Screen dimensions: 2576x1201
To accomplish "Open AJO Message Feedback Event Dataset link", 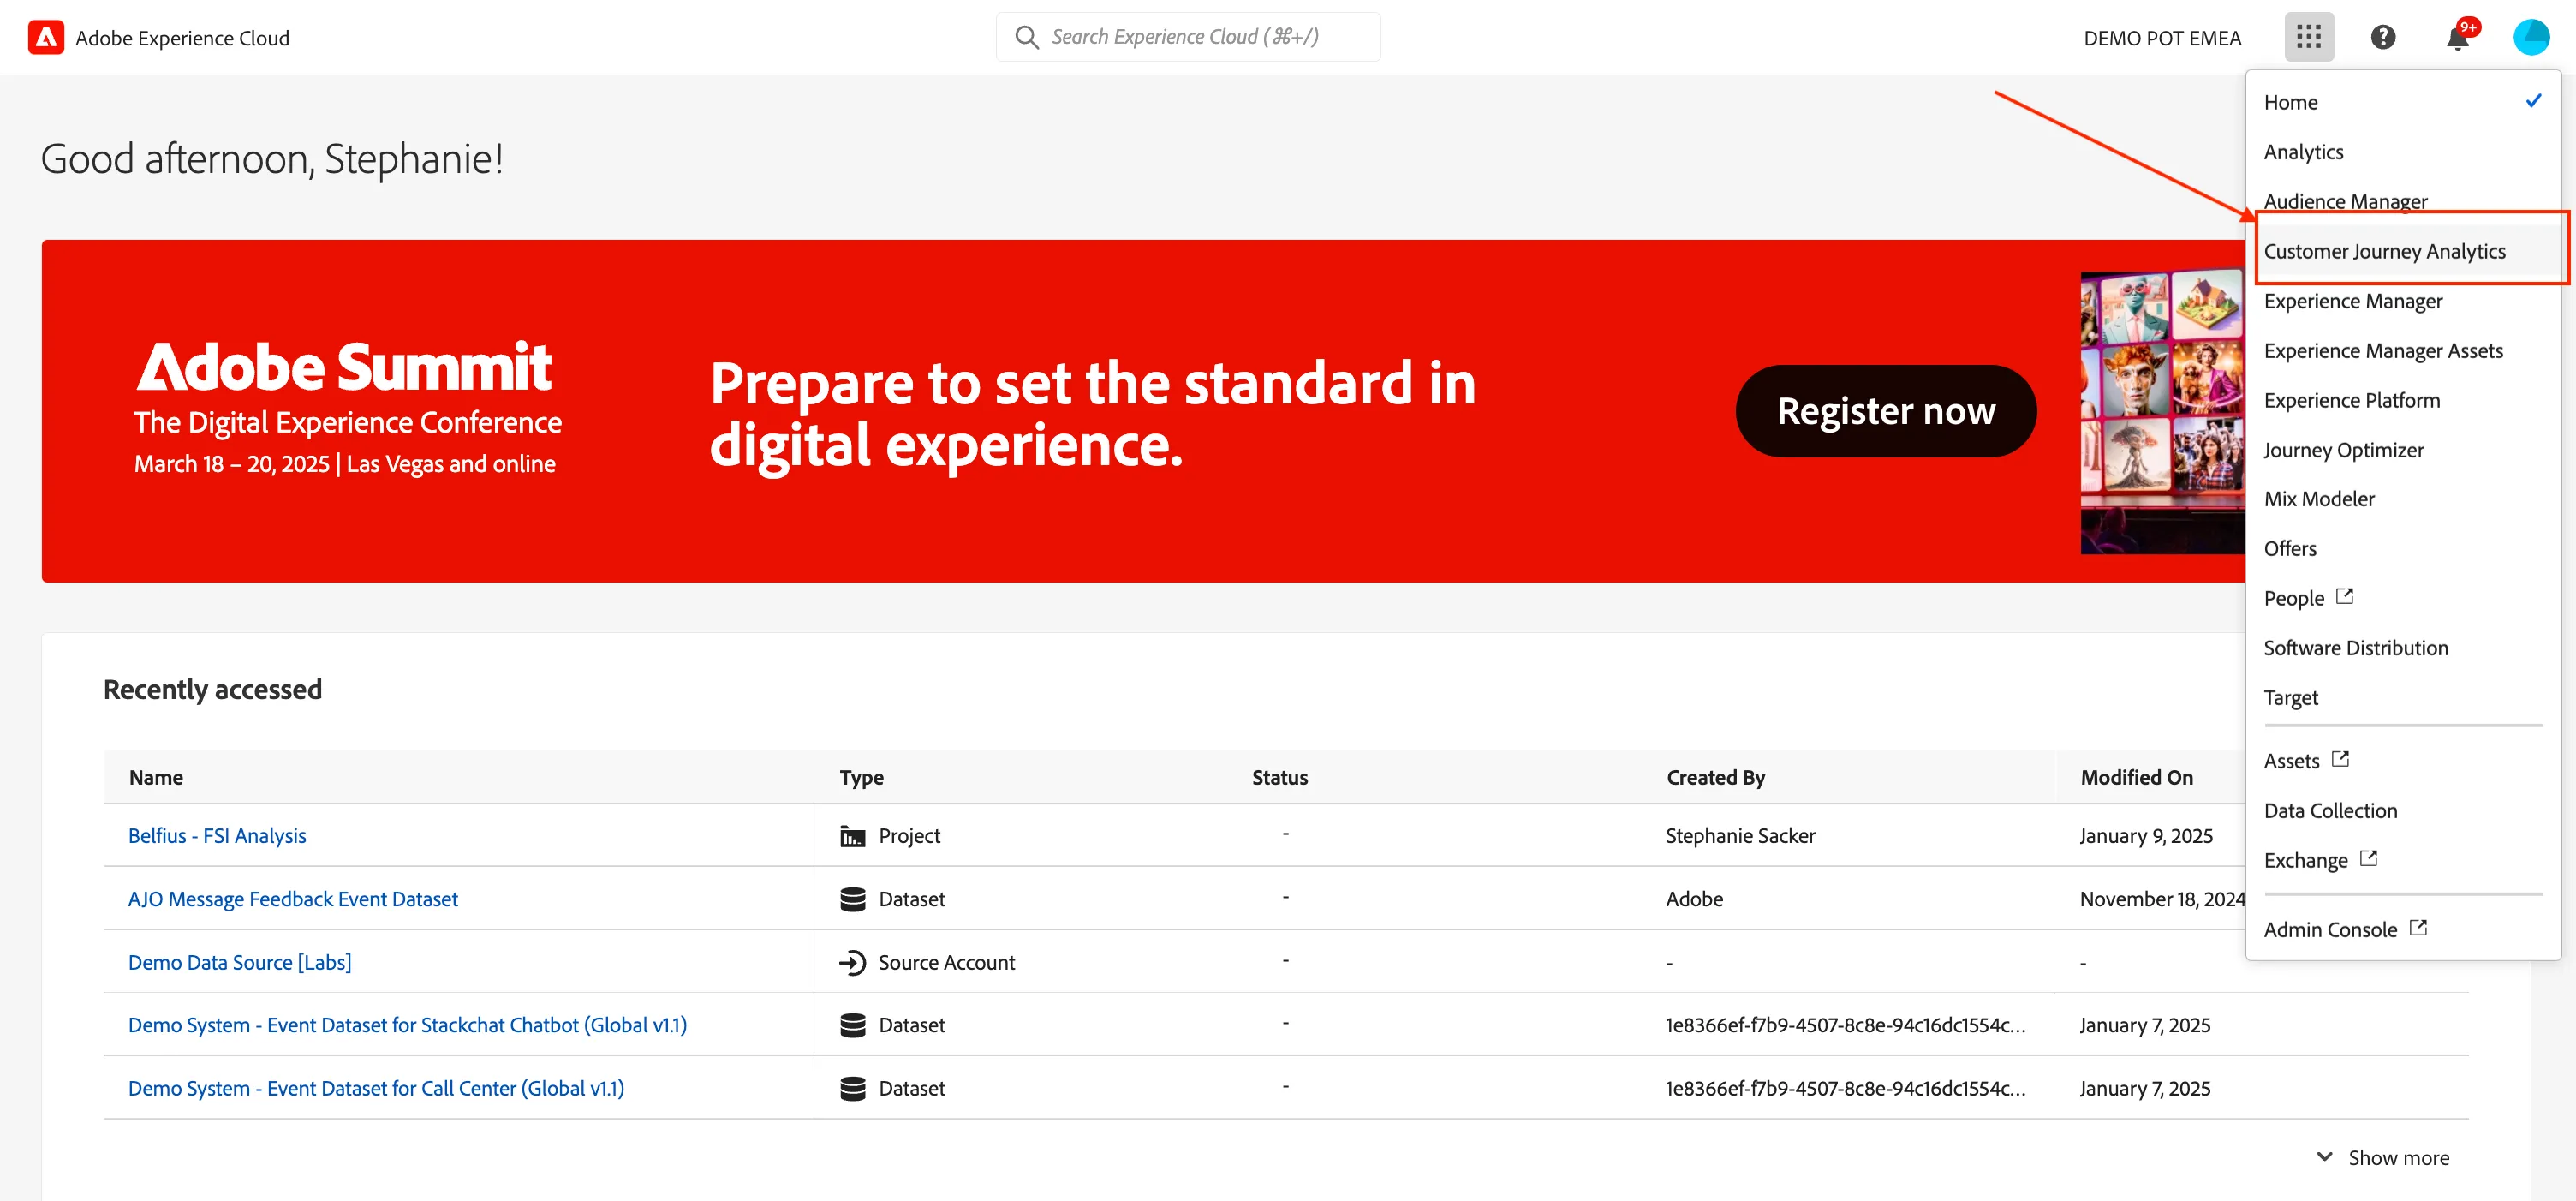I will tap(293, 898).
